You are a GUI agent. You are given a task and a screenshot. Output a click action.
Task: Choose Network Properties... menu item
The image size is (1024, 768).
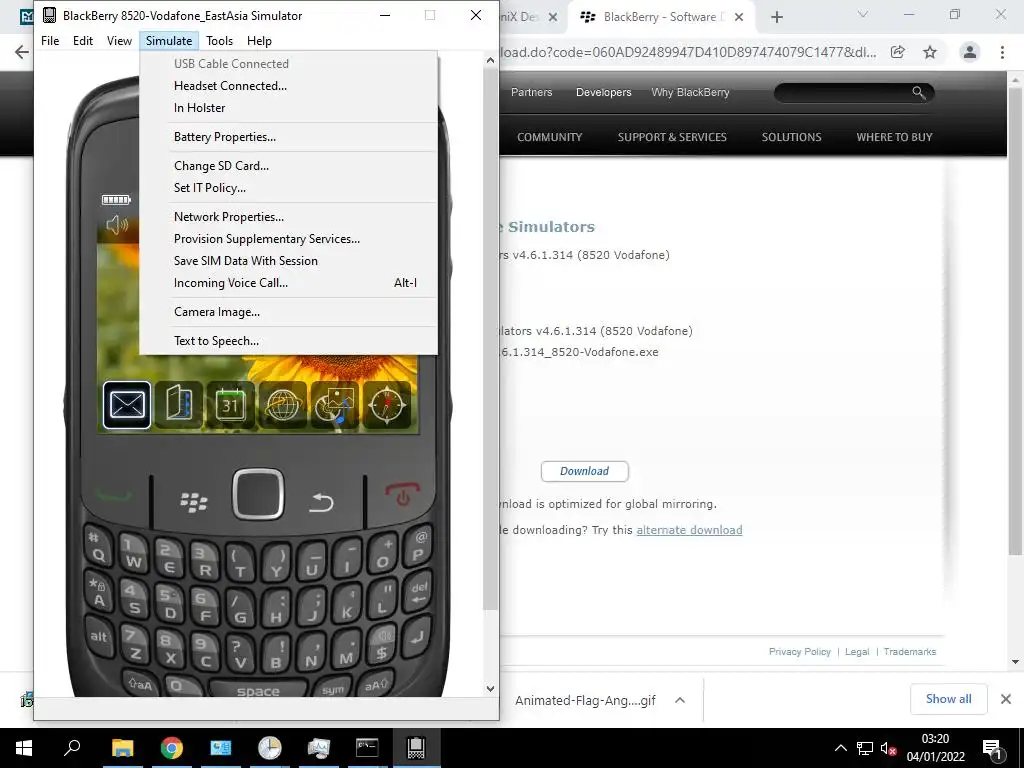[229, 216]
